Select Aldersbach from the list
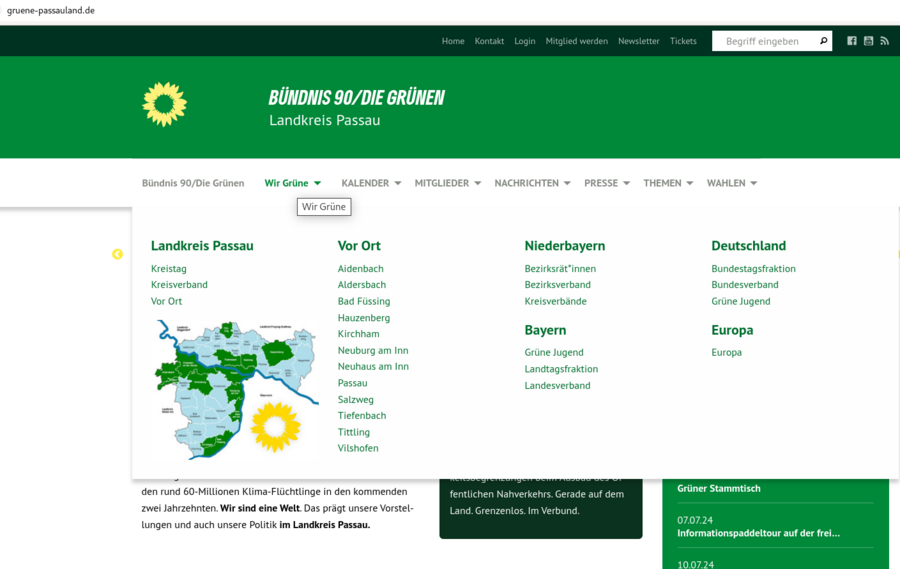 point(362,285)
